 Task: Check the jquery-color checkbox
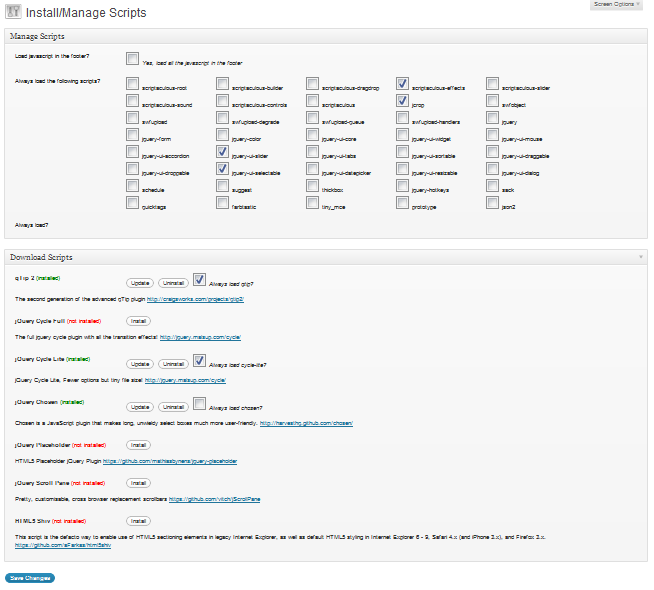(222, 135)
